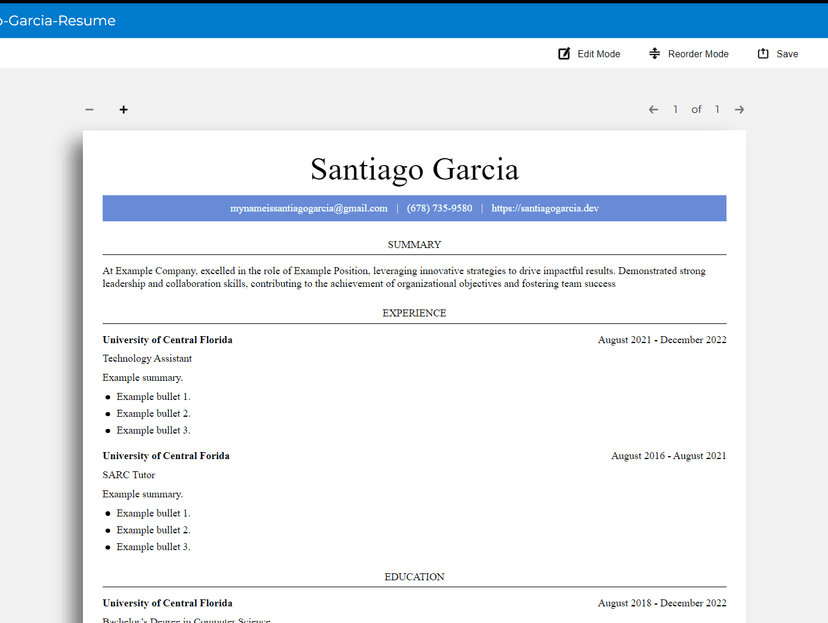Click the date August 2021 - December 2022
828x623 pixels.
coord(662,340)
